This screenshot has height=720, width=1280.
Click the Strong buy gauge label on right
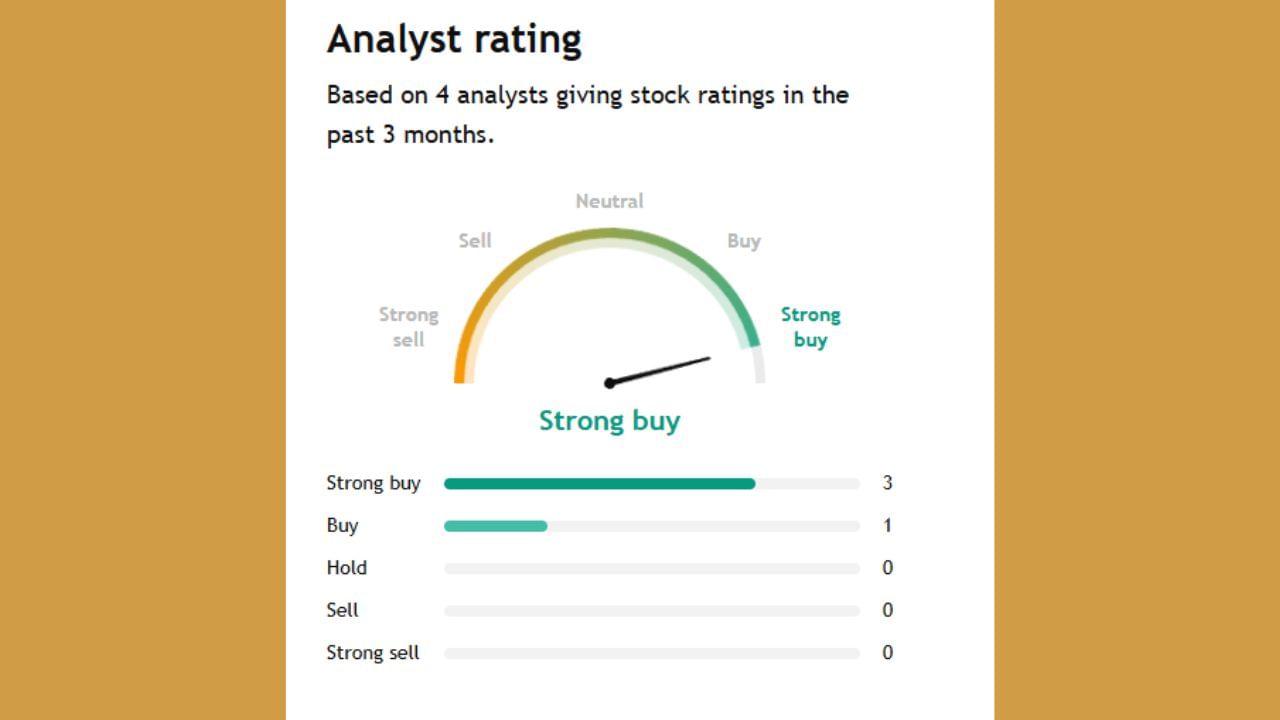(810, 327)
